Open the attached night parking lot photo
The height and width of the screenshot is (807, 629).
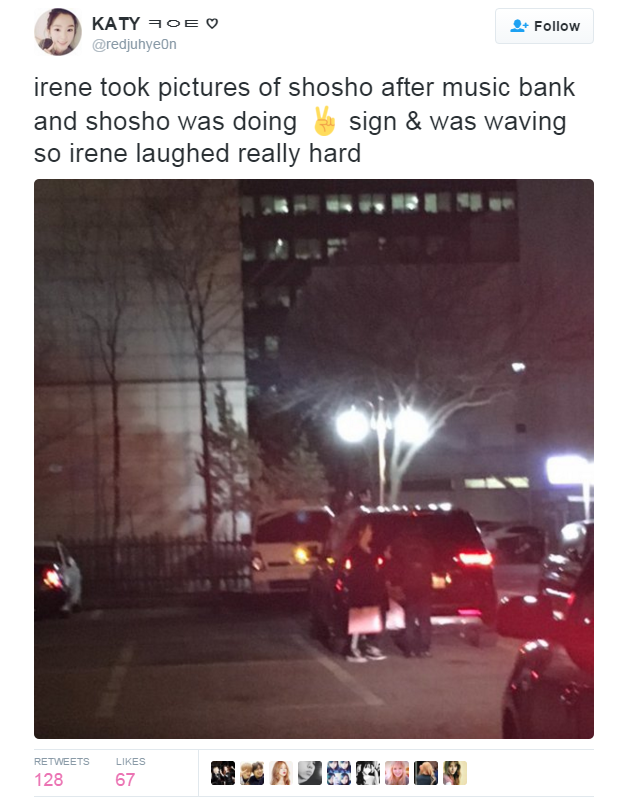314,459
